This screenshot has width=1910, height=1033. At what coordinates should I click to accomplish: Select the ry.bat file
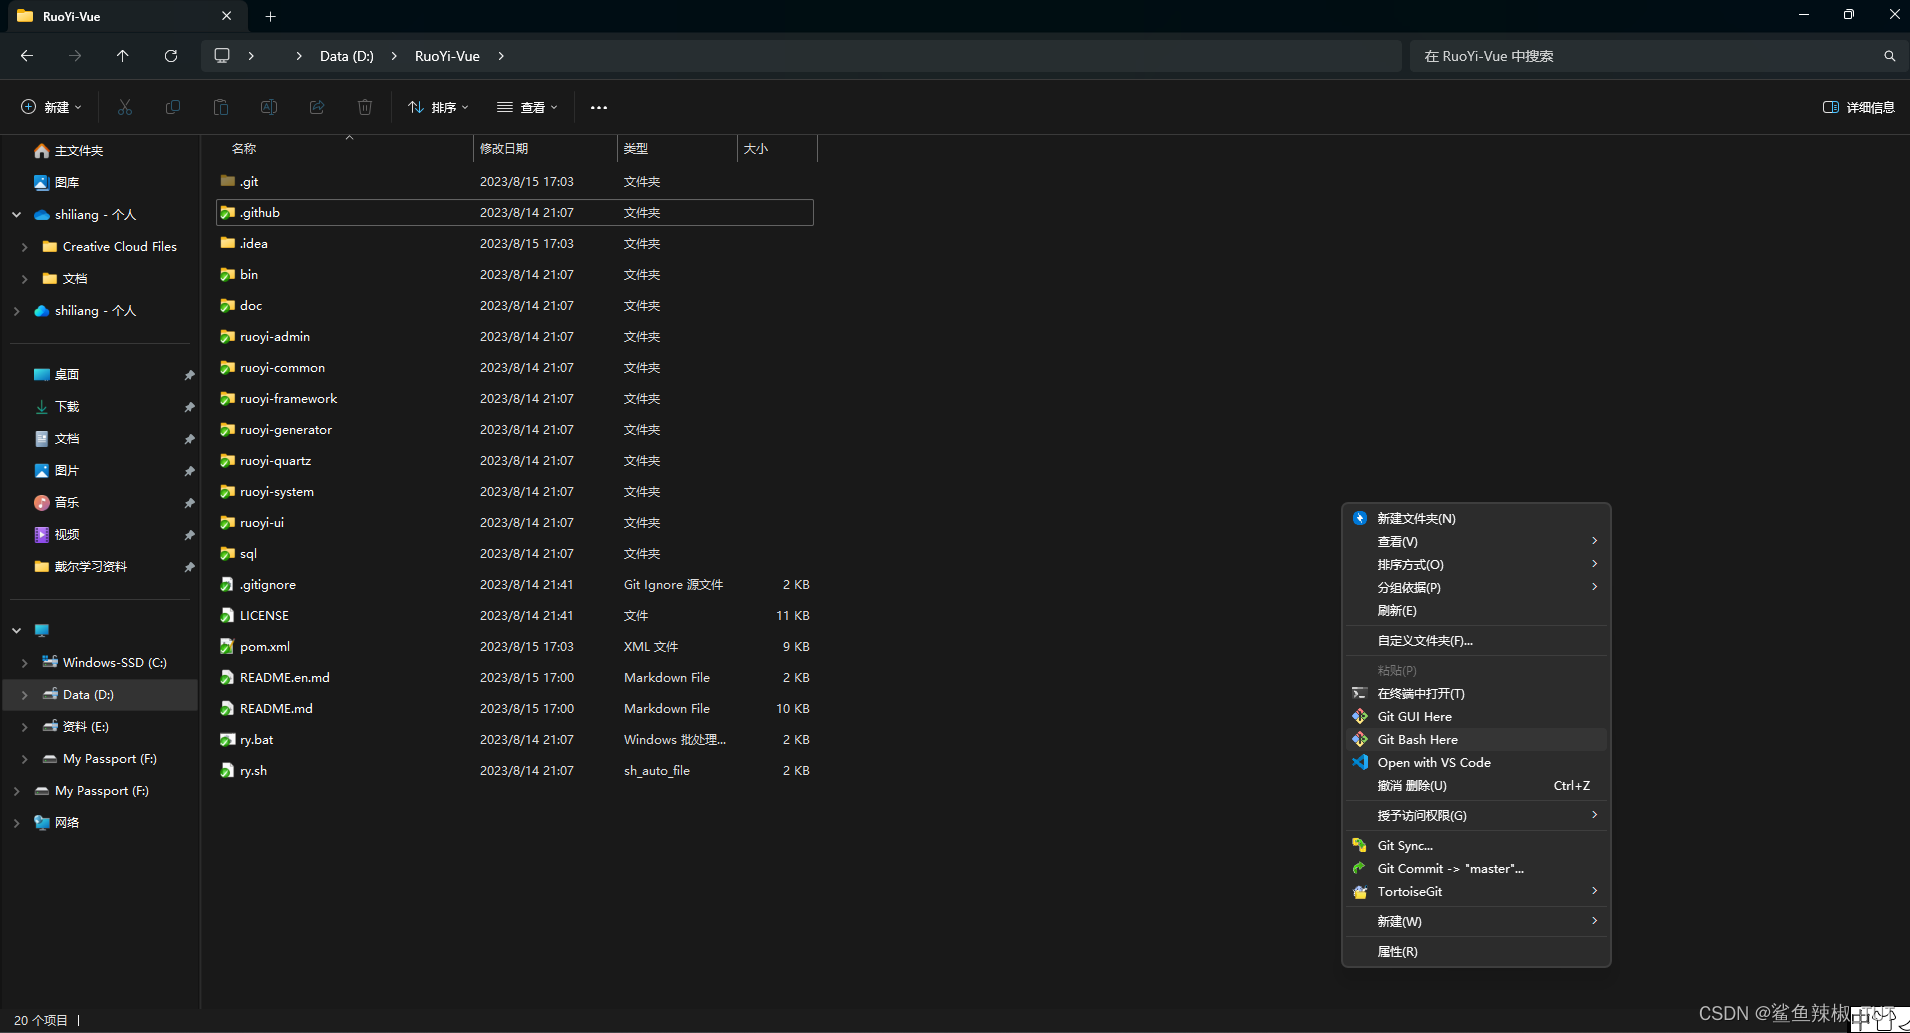click(515, 739)
